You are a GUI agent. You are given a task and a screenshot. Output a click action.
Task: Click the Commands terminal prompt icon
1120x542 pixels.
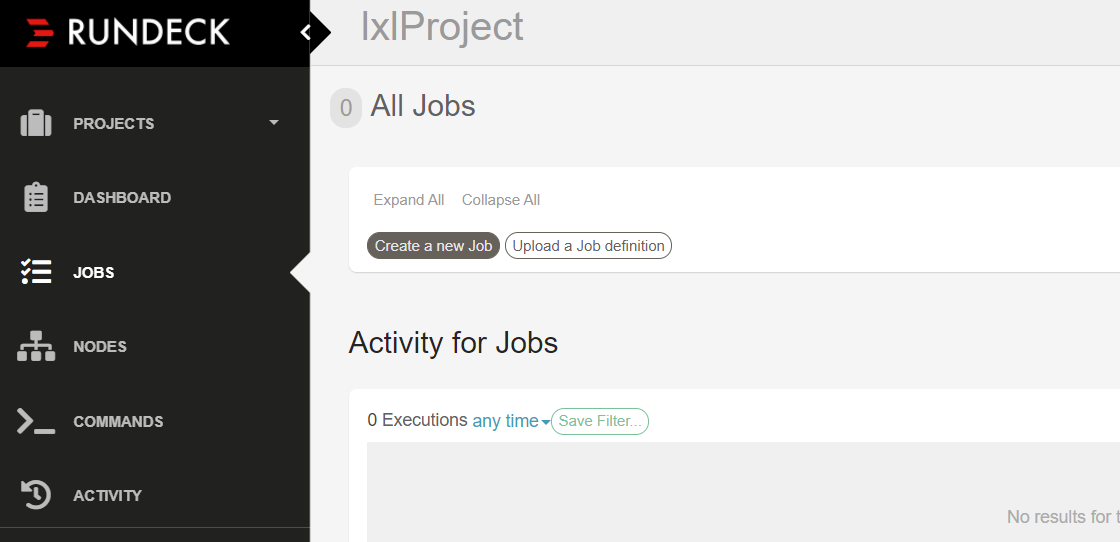coord(36,421)
